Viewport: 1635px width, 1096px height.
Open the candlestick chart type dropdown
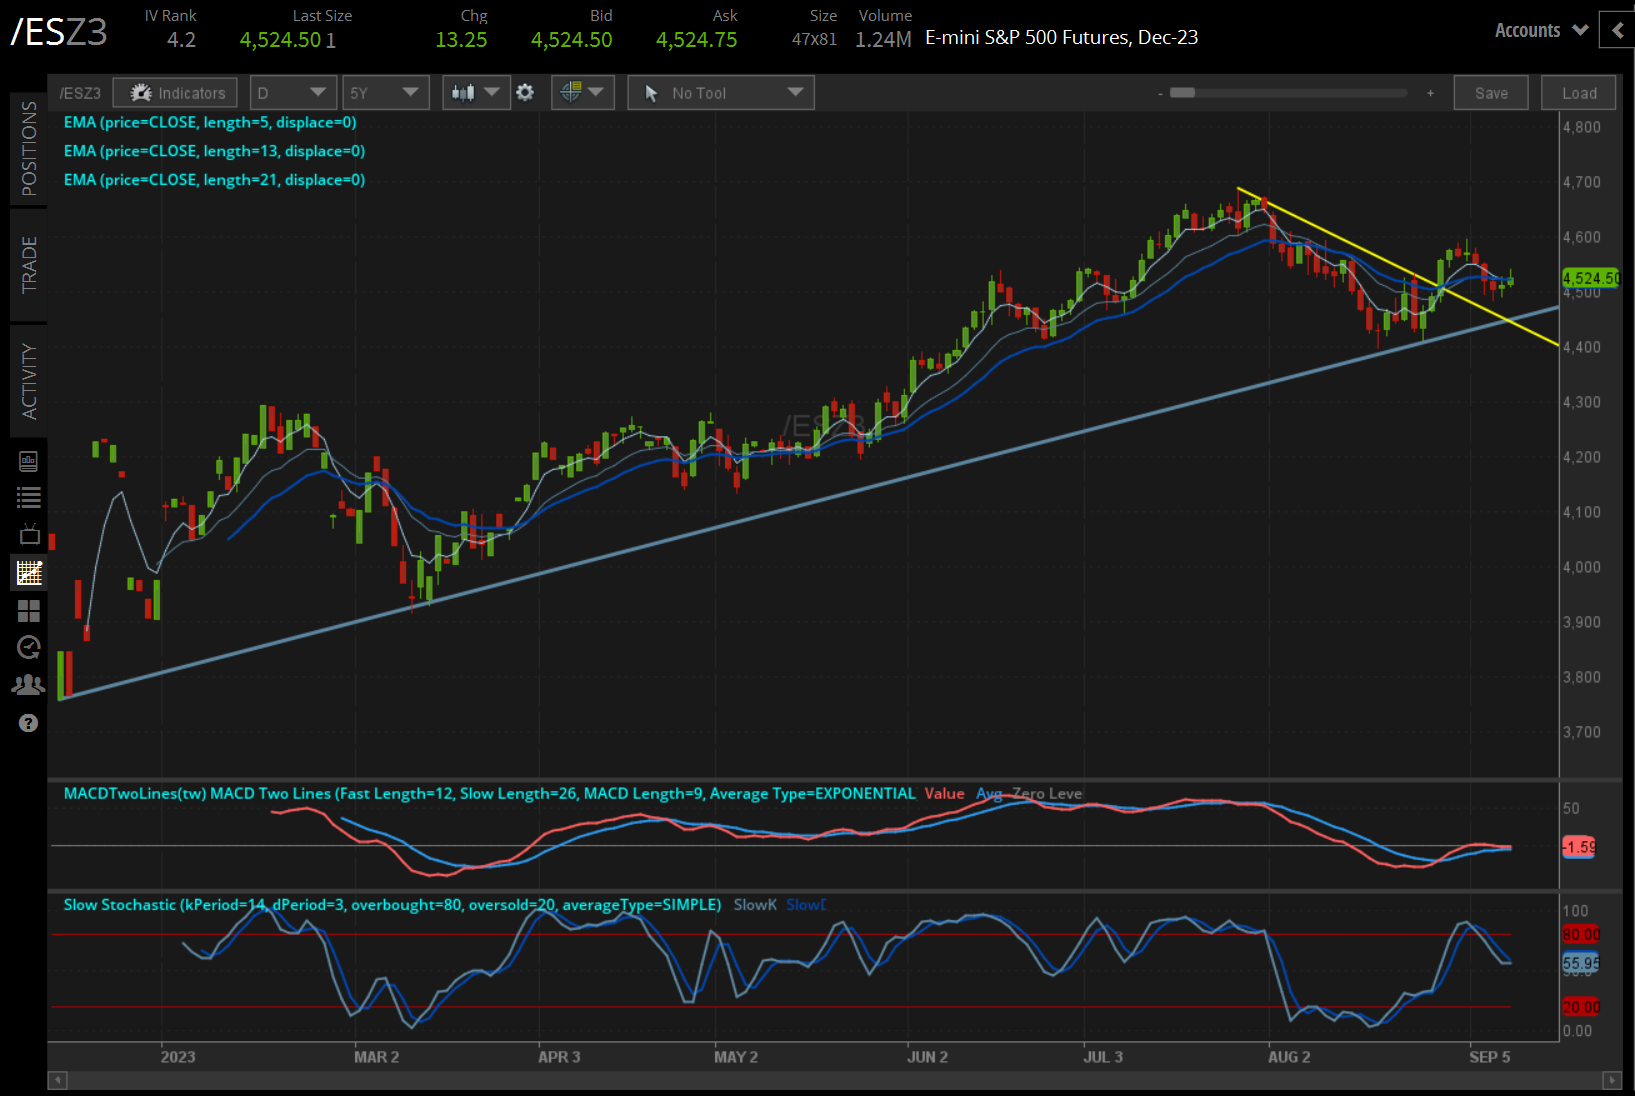tap(476, 93)
